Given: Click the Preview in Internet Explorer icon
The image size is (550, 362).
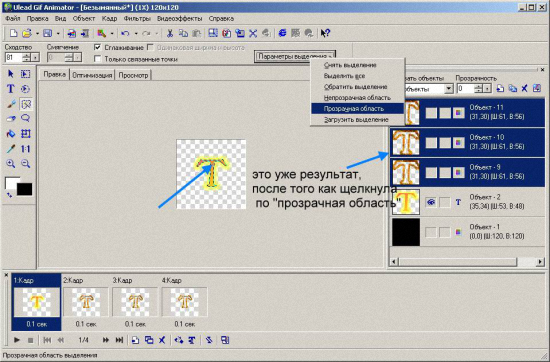Looking at the screenshot, I should pos(282,33).
